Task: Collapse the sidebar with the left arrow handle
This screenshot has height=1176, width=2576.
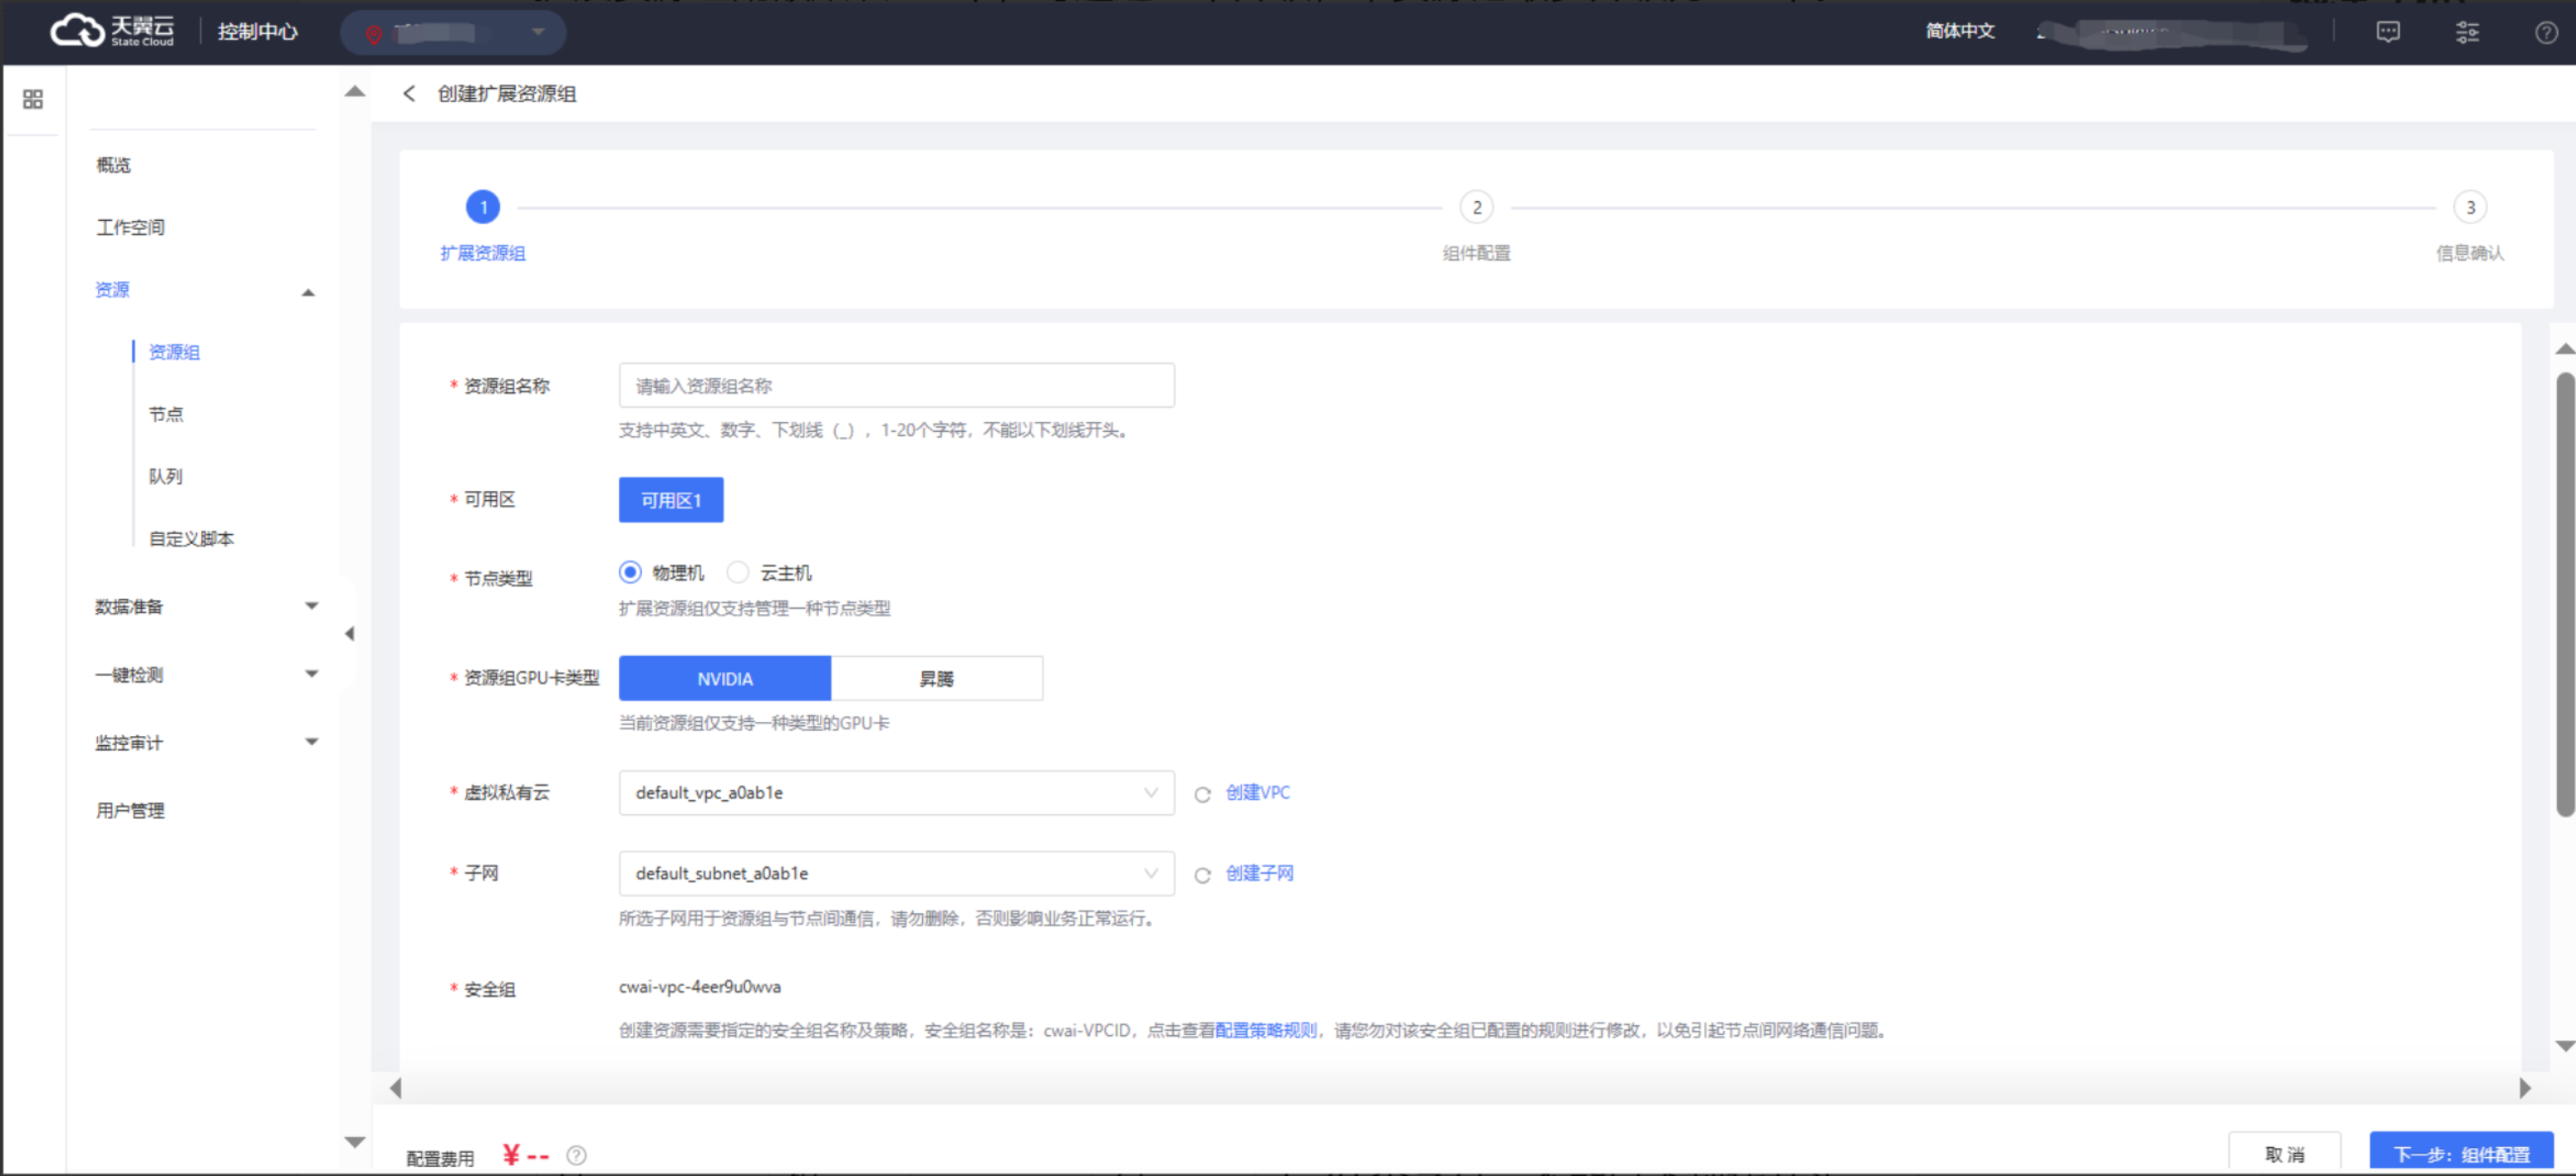Action: 349,634
